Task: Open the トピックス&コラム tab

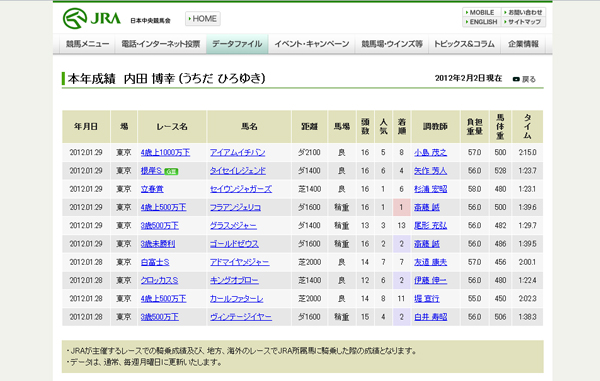Action: click(464, 44)
